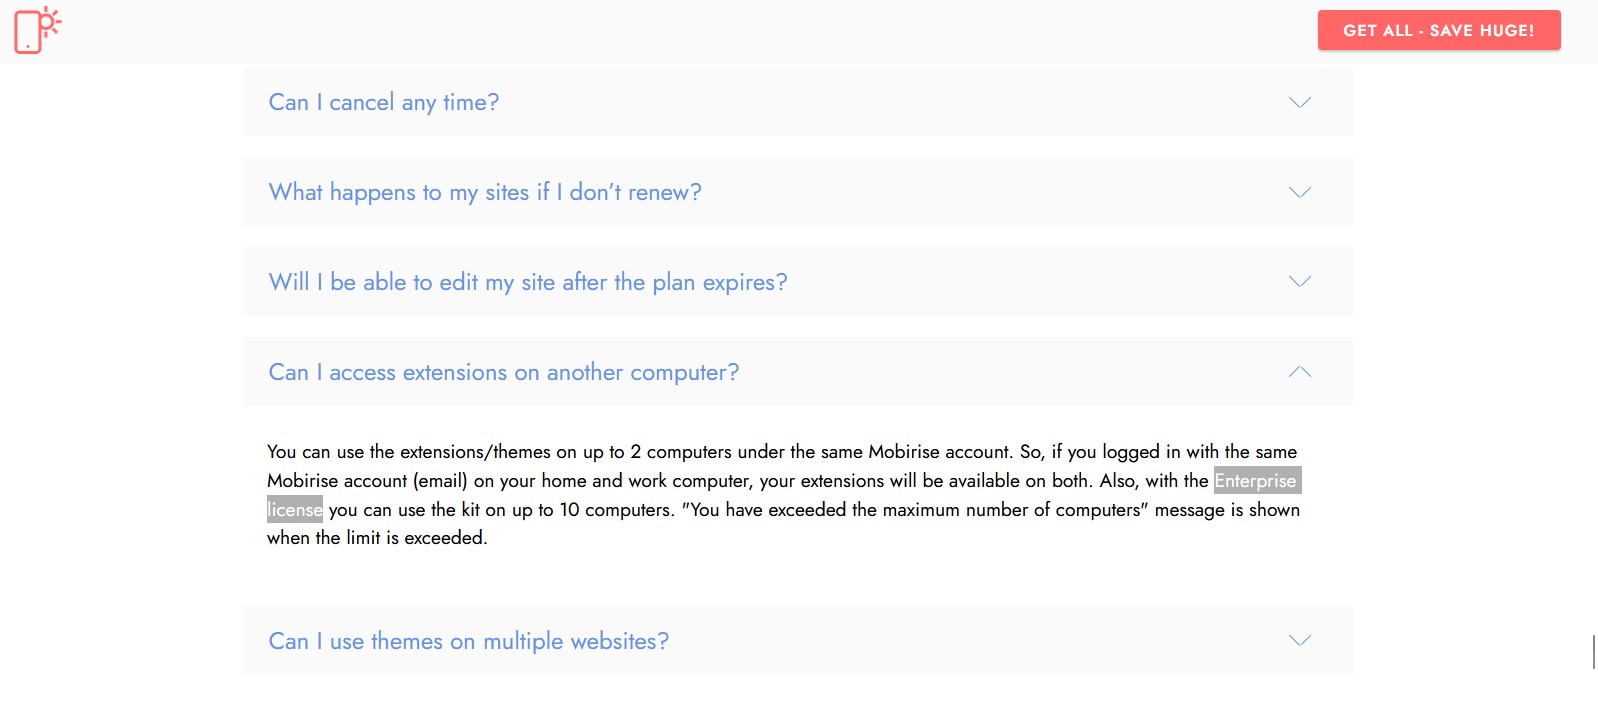Open "What happens to my sites" question
This screenshot has height=704, width=1598.
485,192
